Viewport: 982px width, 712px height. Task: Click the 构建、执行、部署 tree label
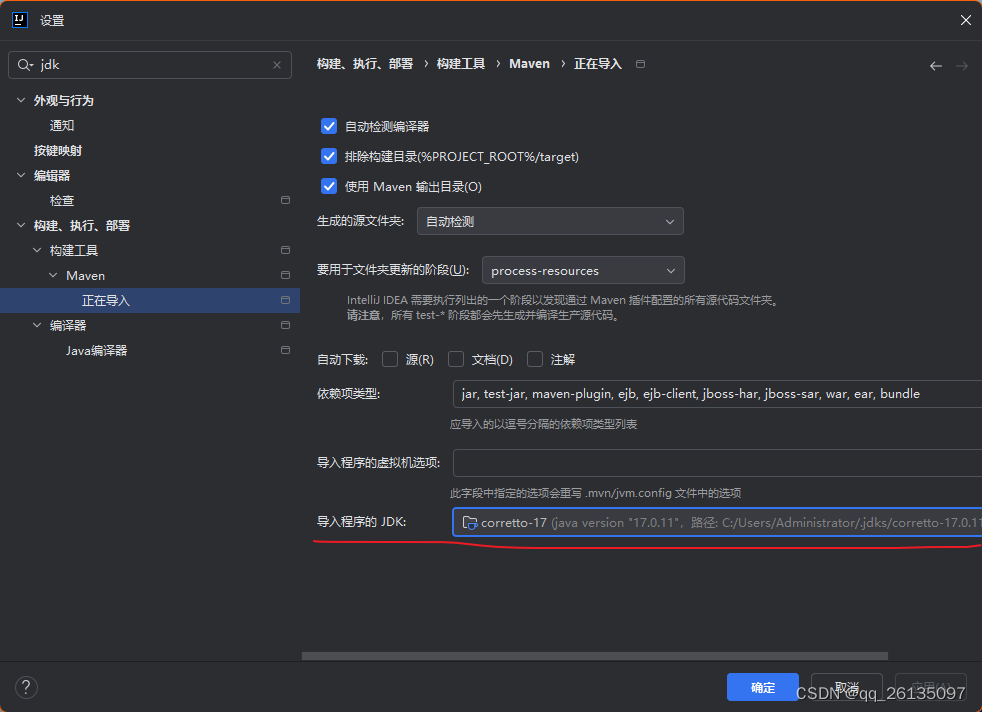[81, 225]
